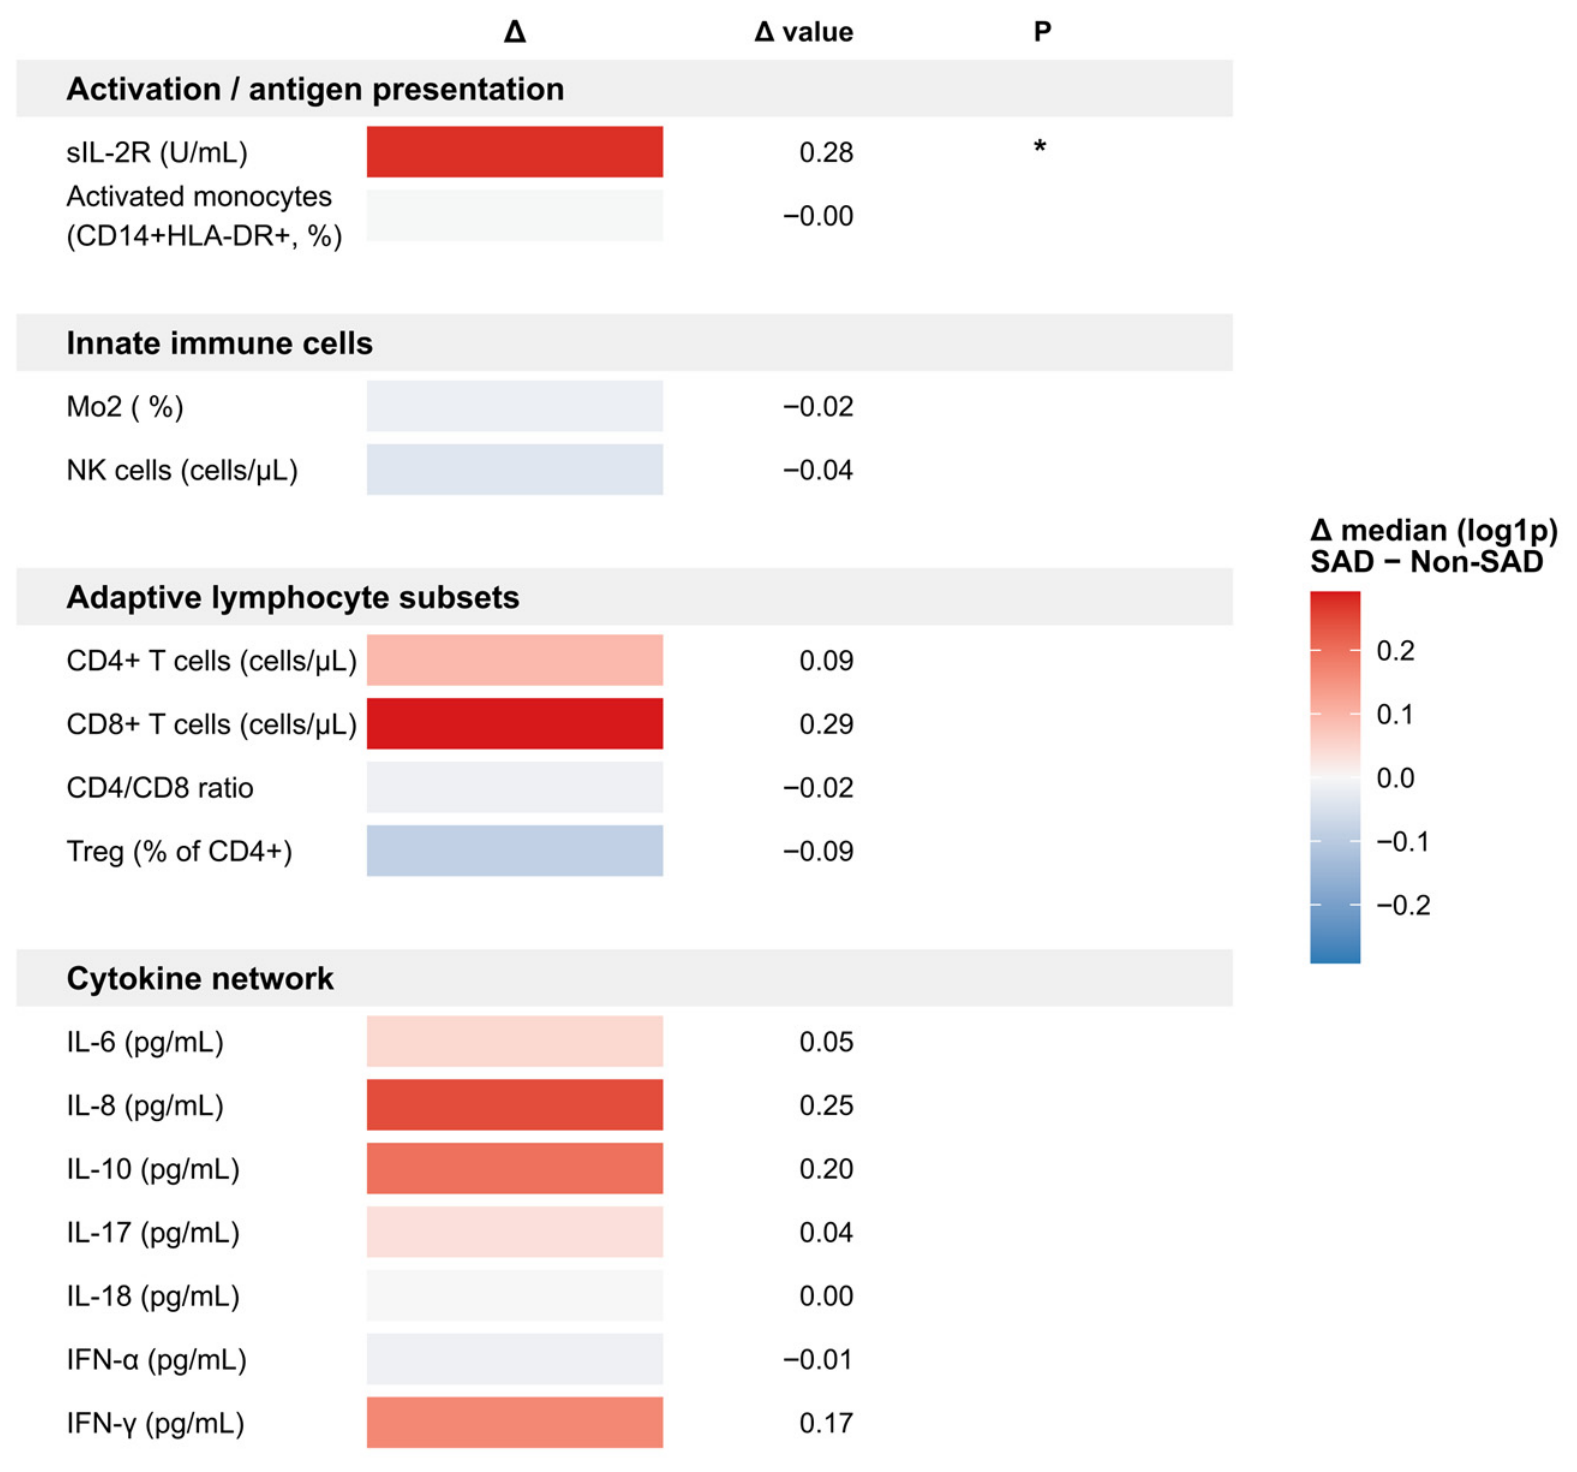Click the 0.29 value for CD8+ T cells
Image resolution: width=1577 pixels, height=1472 pixels.
[826, 724]
